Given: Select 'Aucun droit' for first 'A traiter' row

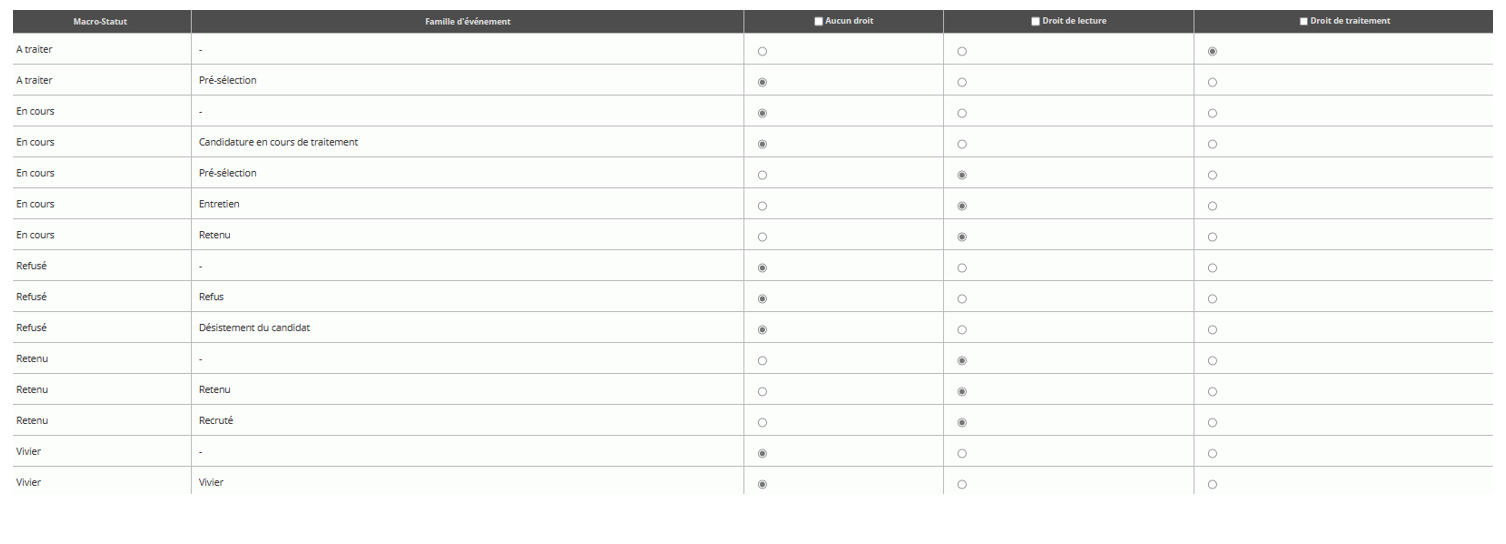Looking at the screenshot, I should click(763, 51).
